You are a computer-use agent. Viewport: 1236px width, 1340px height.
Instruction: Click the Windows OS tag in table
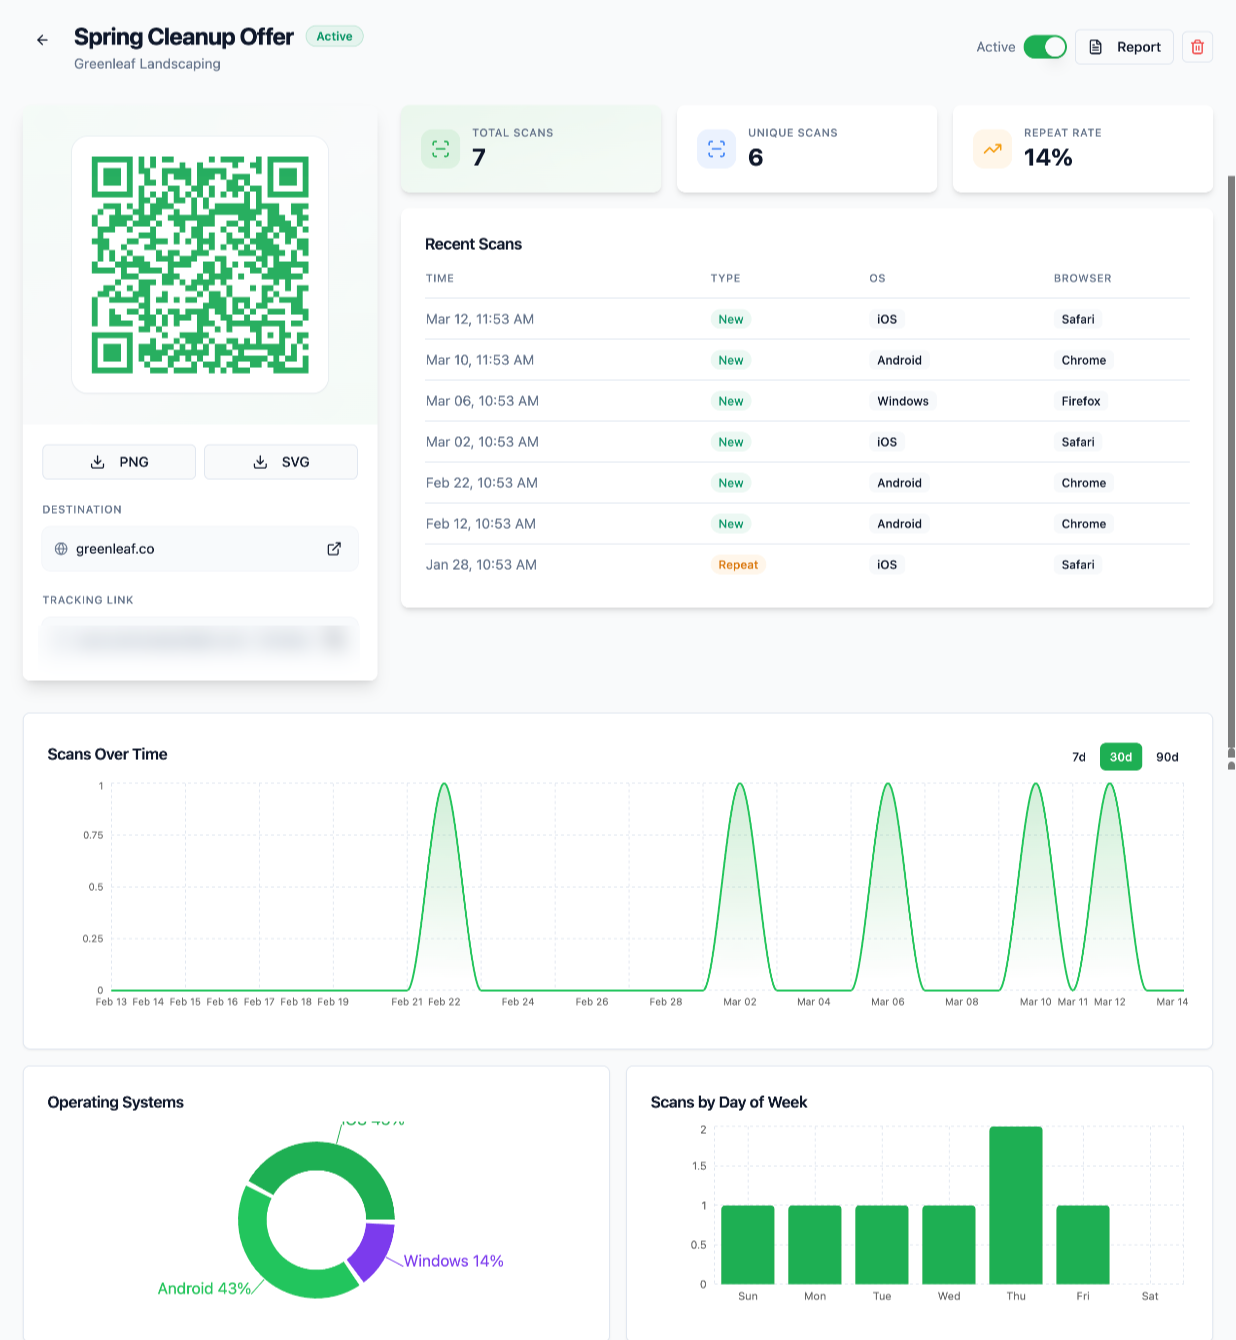(903, 401)
